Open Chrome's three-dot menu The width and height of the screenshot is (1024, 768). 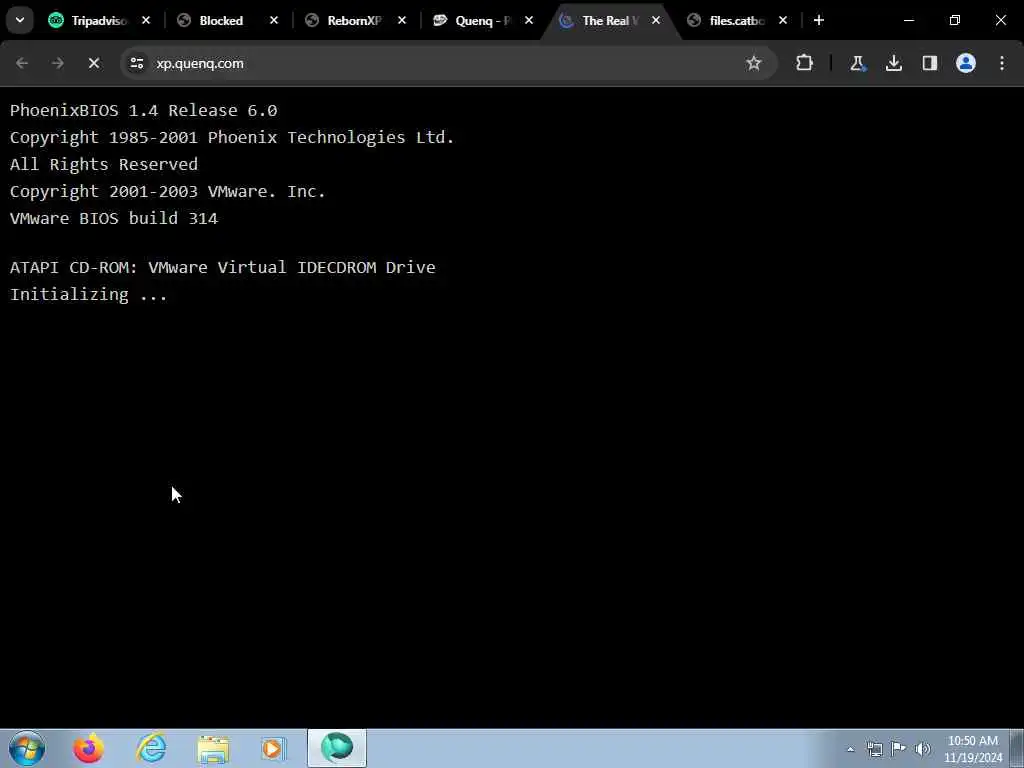(x=1002, y=63)
